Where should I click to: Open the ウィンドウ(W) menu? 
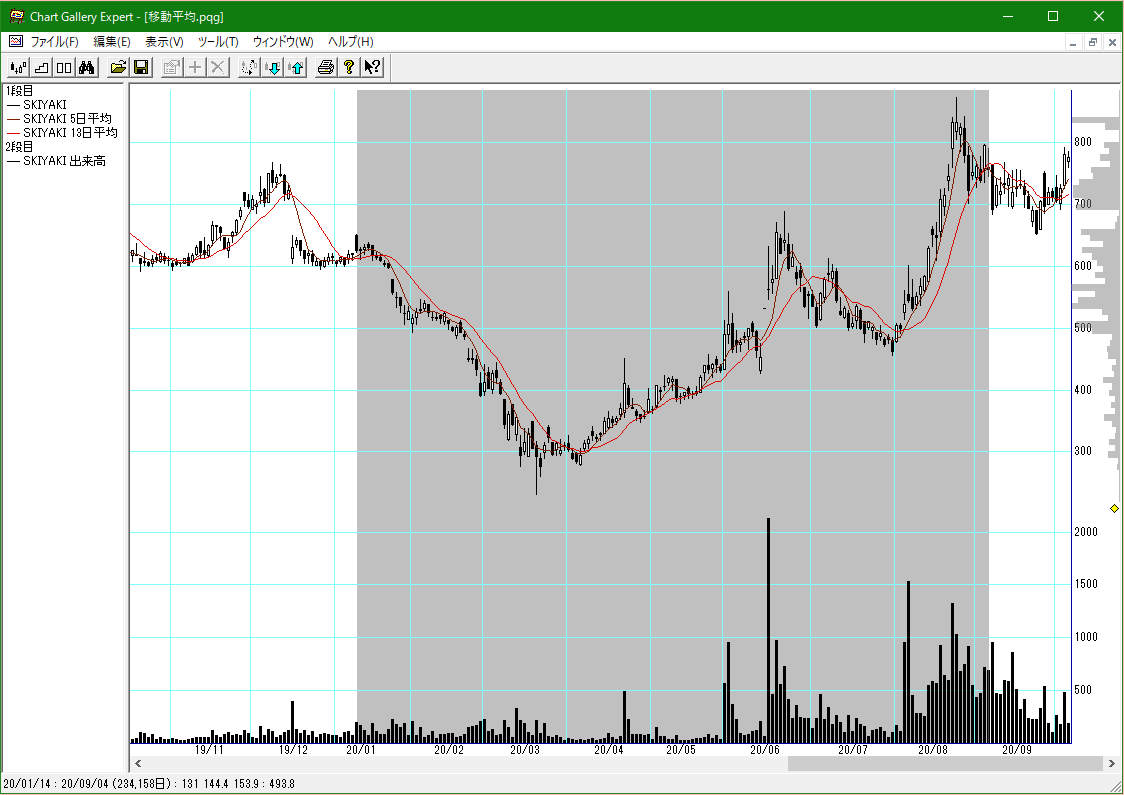(283, 42)
